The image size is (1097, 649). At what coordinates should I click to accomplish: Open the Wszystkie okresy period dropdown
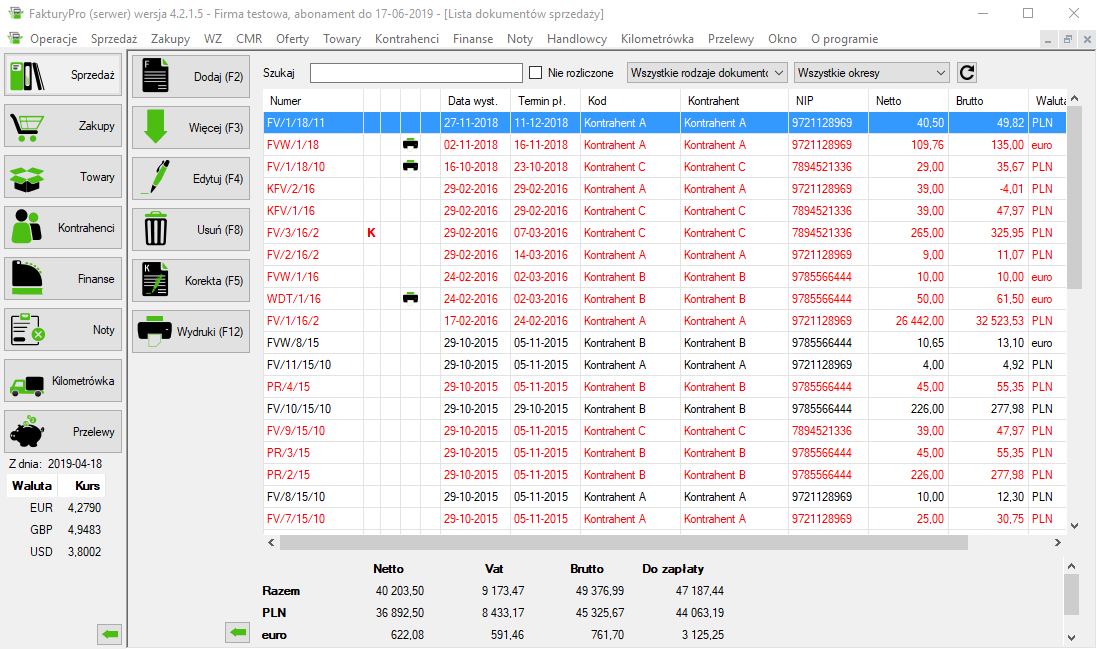(871, 73)
